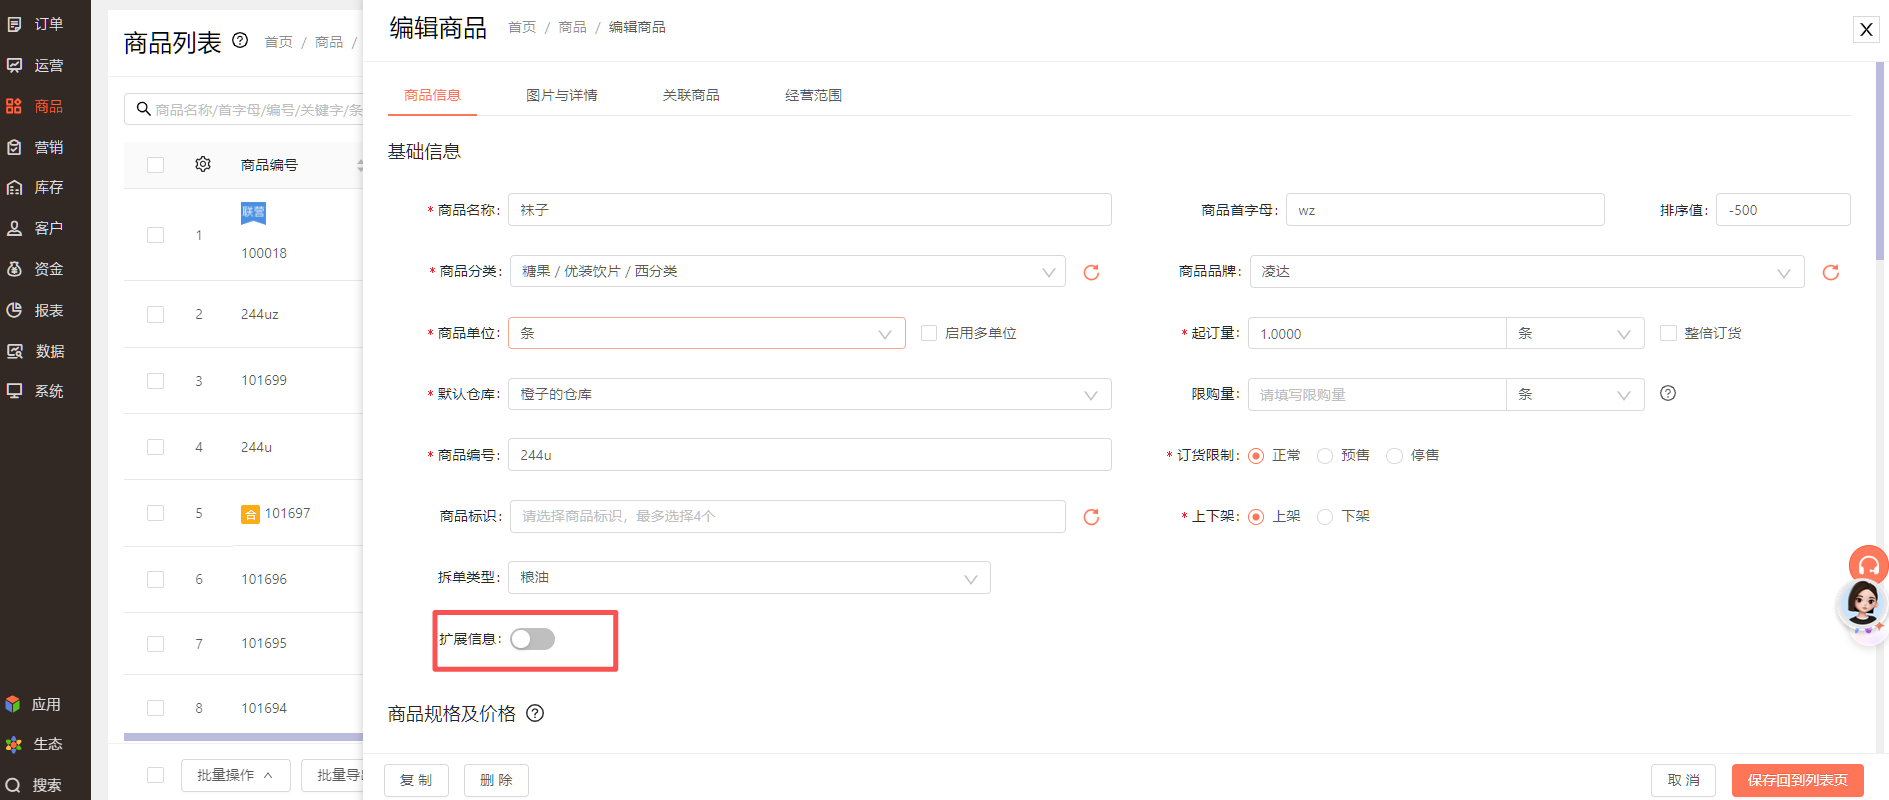Open the 应用 sidebar icon
Viewport: 1889px width, 800px height.
click(13, 704)
